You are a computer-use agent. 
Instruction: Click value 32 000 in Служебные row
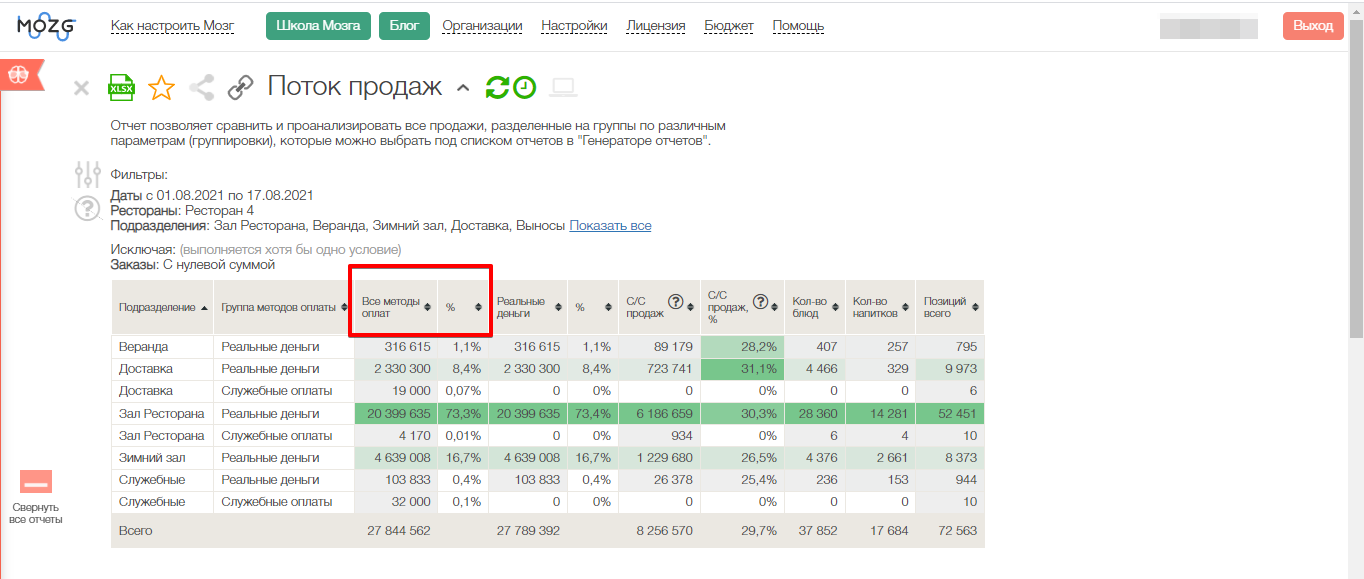396,501
